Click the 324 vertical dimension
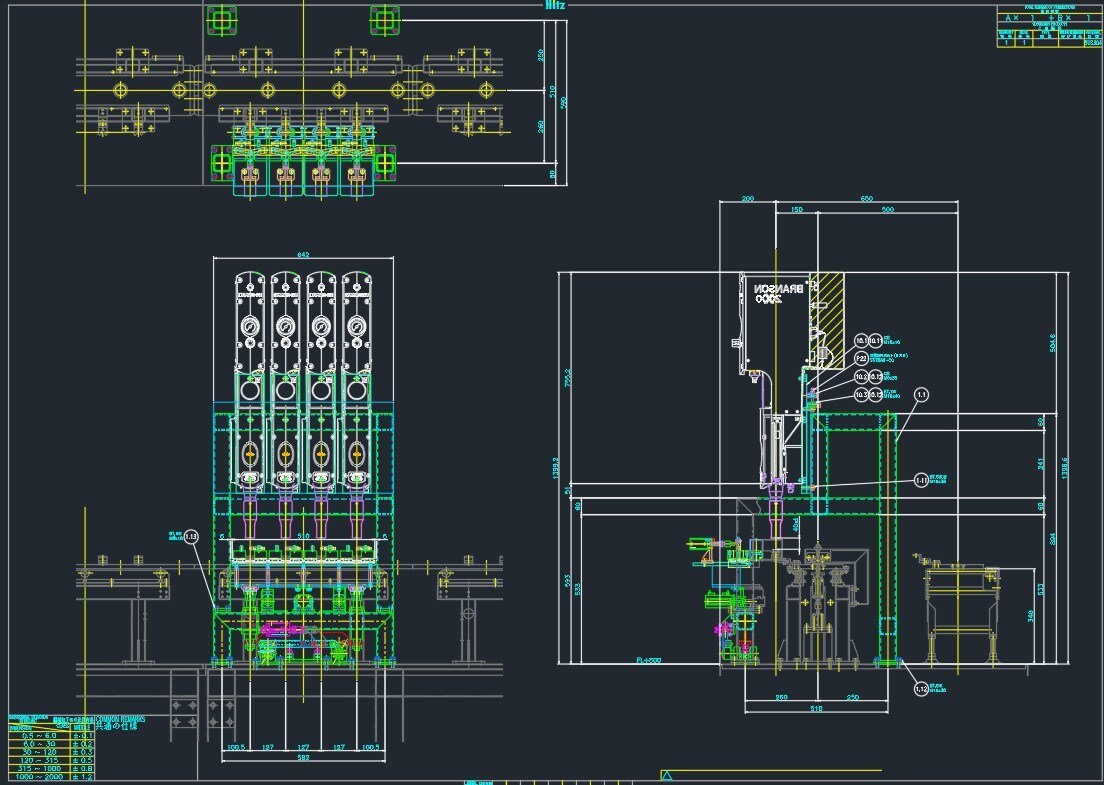 (x=1053, y=539)
